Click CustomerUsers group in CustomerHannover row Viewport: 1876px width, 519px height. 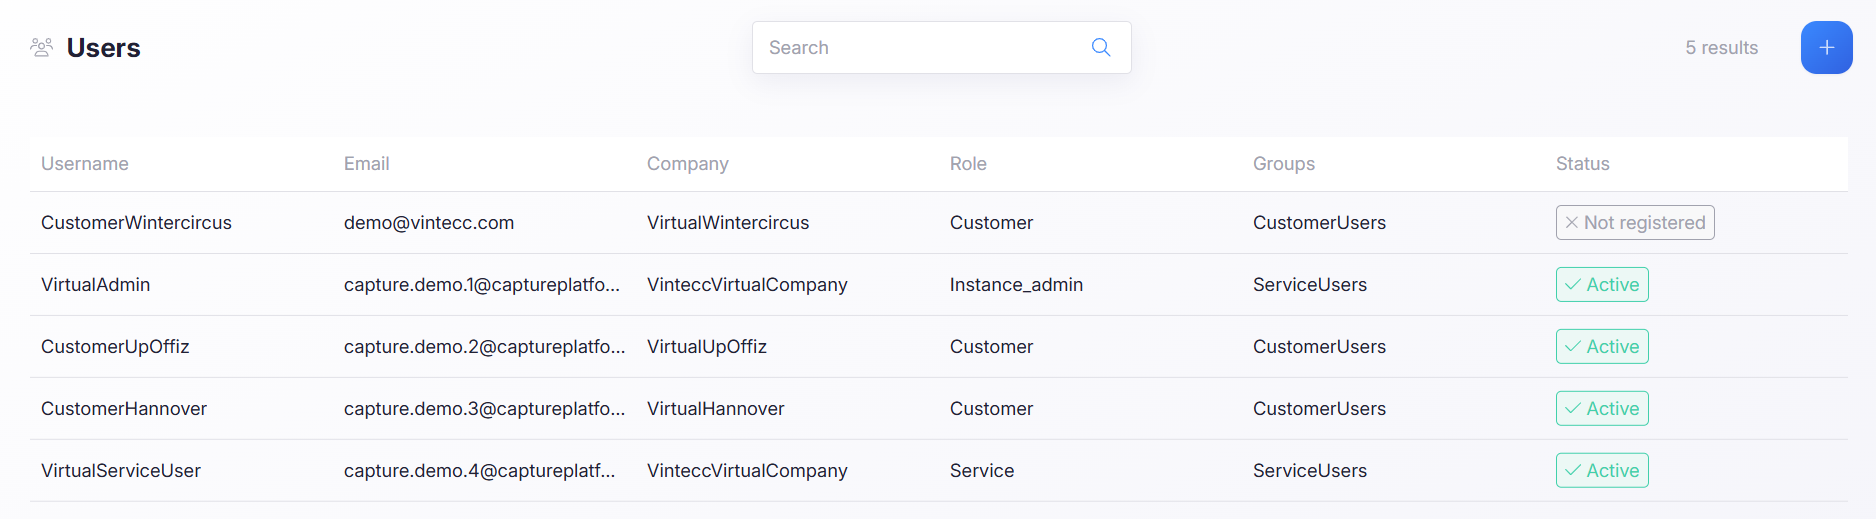coord(1319,409)
